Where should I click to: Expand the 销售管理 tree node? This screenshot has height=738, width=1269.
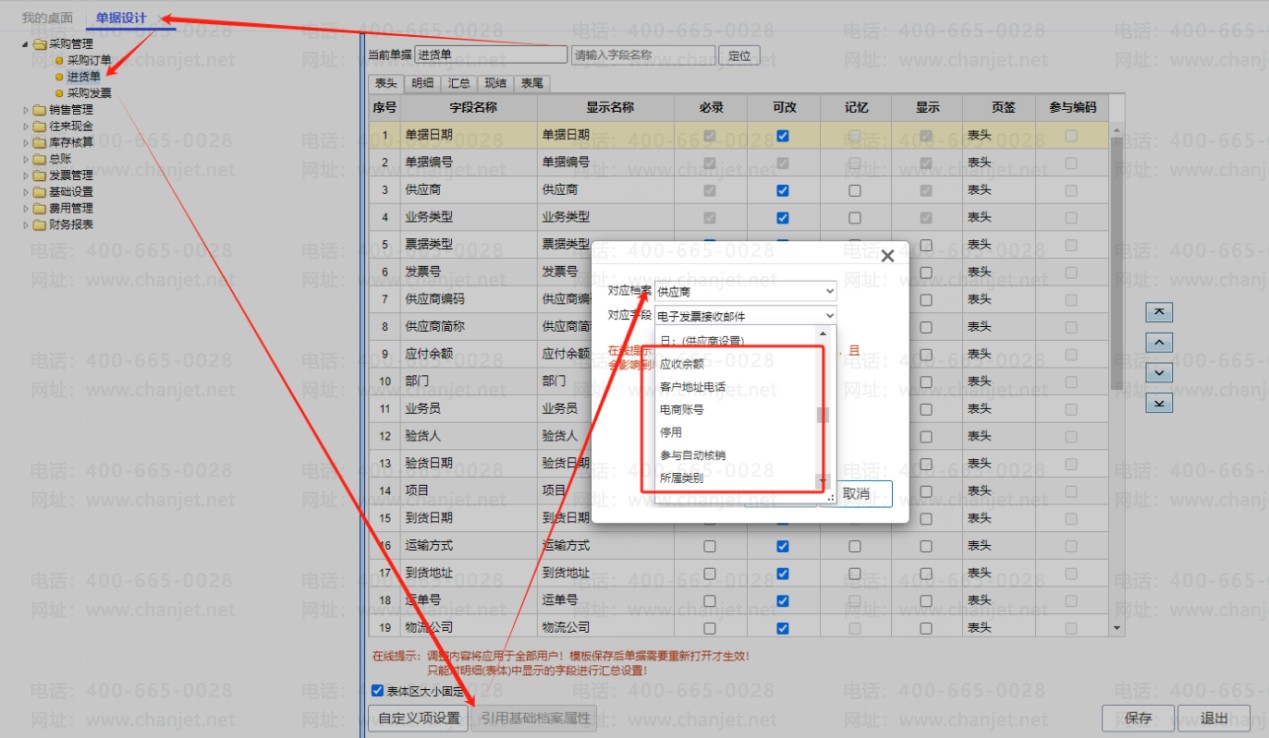25,110
